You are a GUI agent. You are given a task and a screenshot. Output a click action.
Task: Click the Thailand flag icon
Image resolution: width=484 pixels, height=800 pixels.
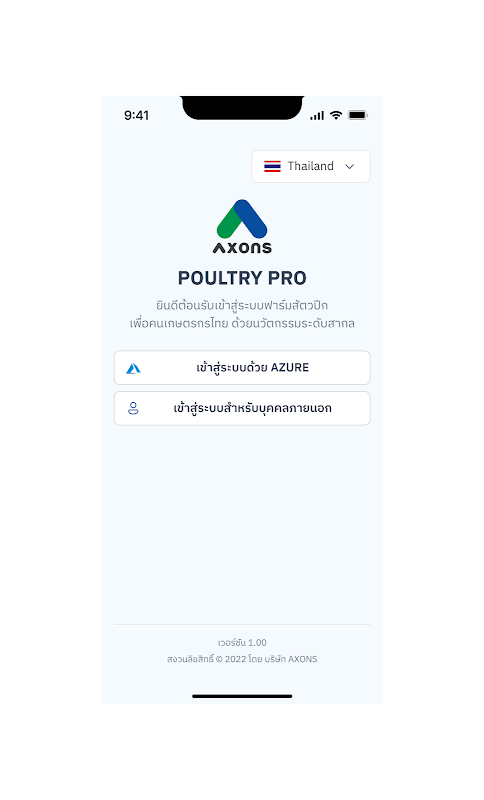pyautogui.click(x=272, y=166)
